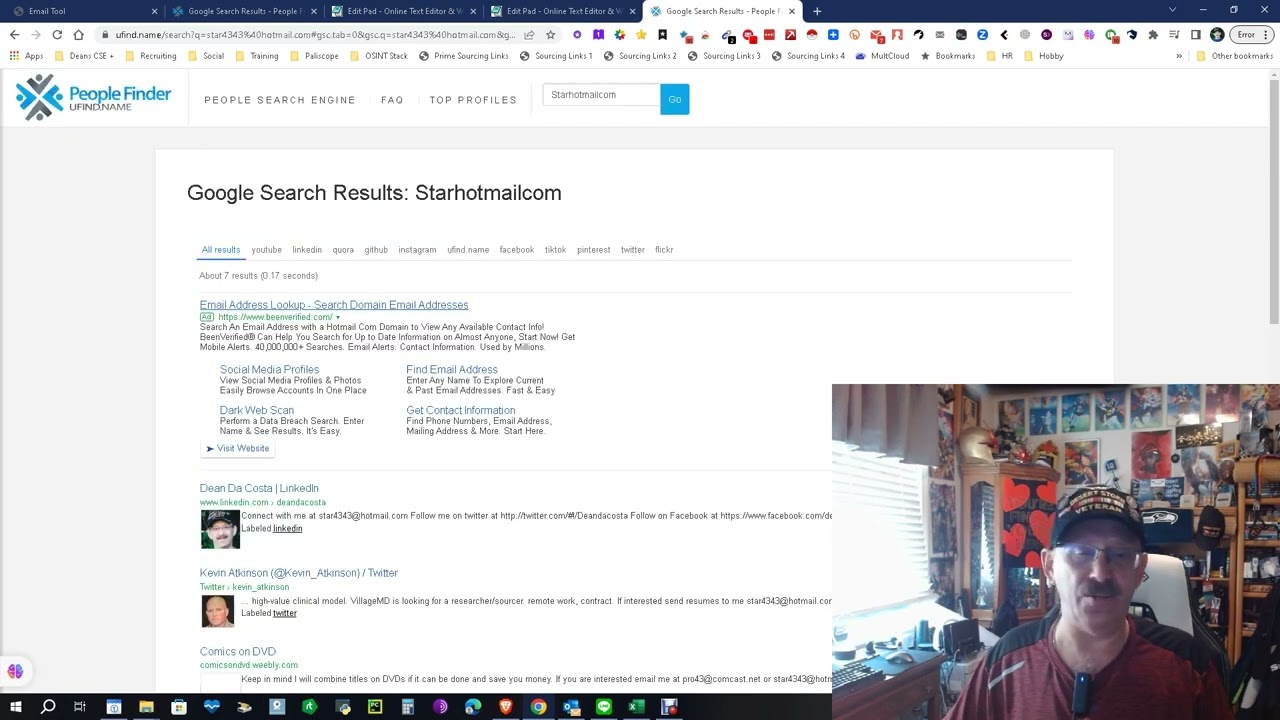Open Dean Da Costa LinkedIn result
1280x720 pixels.
tap(259, 488)
